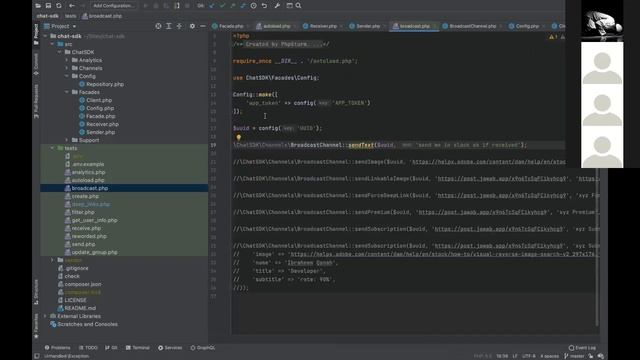Open Project panel gear options
Viewport: 640px width, 360px height.
coord(192,26)
